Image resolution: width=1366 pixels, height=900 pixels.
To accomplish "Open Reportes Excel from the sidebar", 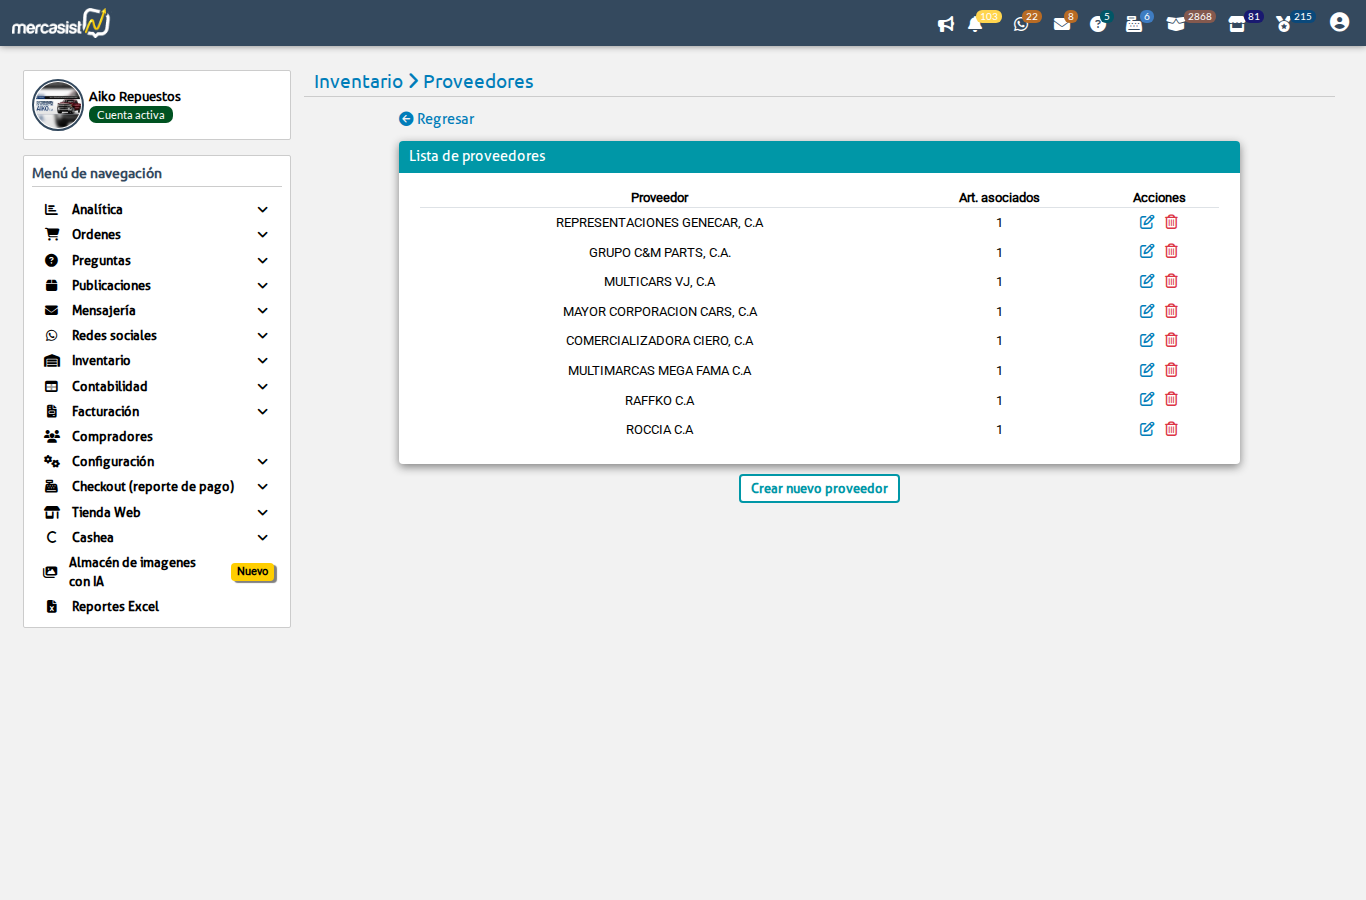I will tap(114, 606).
